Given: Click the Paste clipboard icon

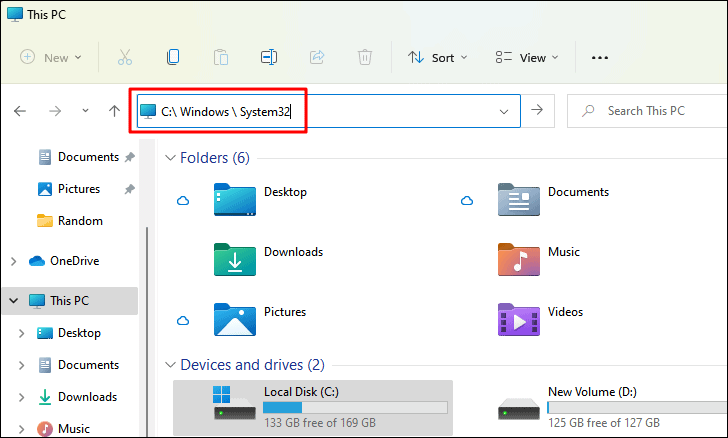Looking at the screenshot, I should 221,58.
